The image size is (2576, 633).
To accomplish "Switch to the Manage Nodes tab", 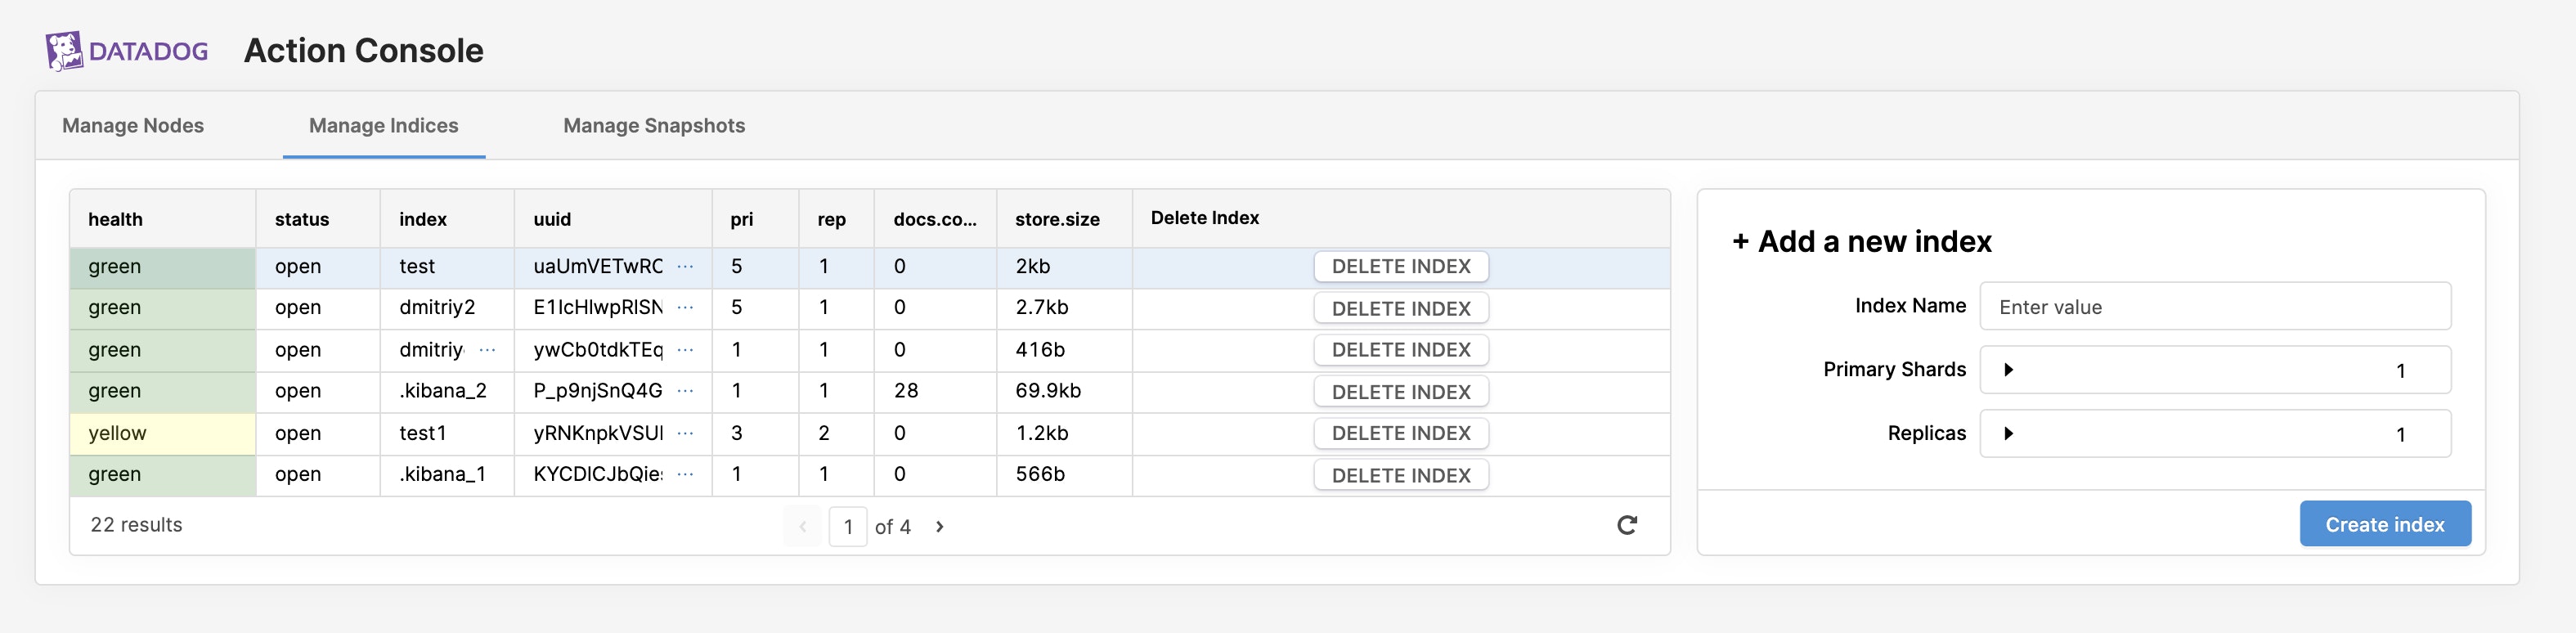I will (133, 126).
